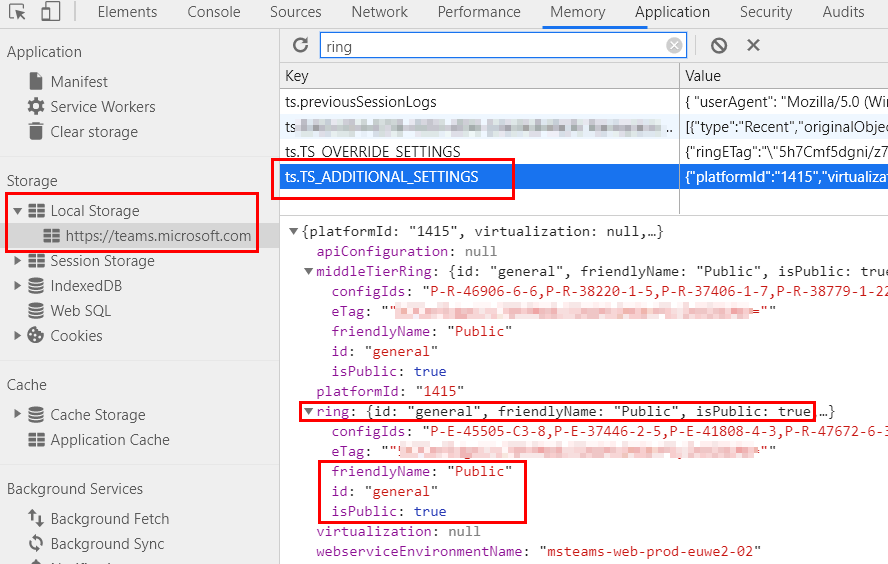Select the Application tab

[672, 12]
